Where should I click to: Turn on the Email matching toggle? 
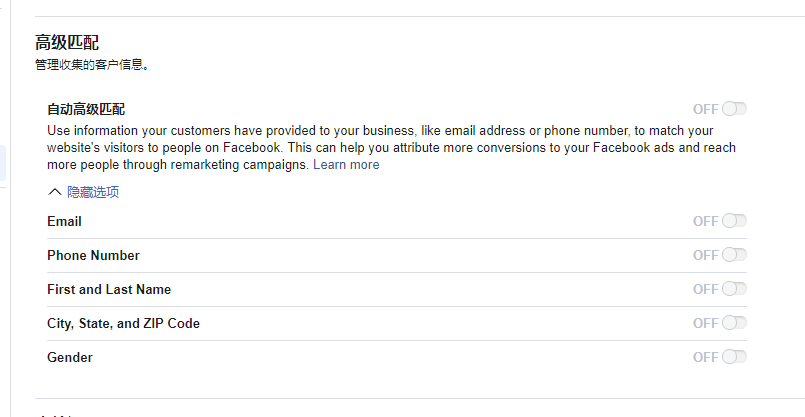(734, 221)
